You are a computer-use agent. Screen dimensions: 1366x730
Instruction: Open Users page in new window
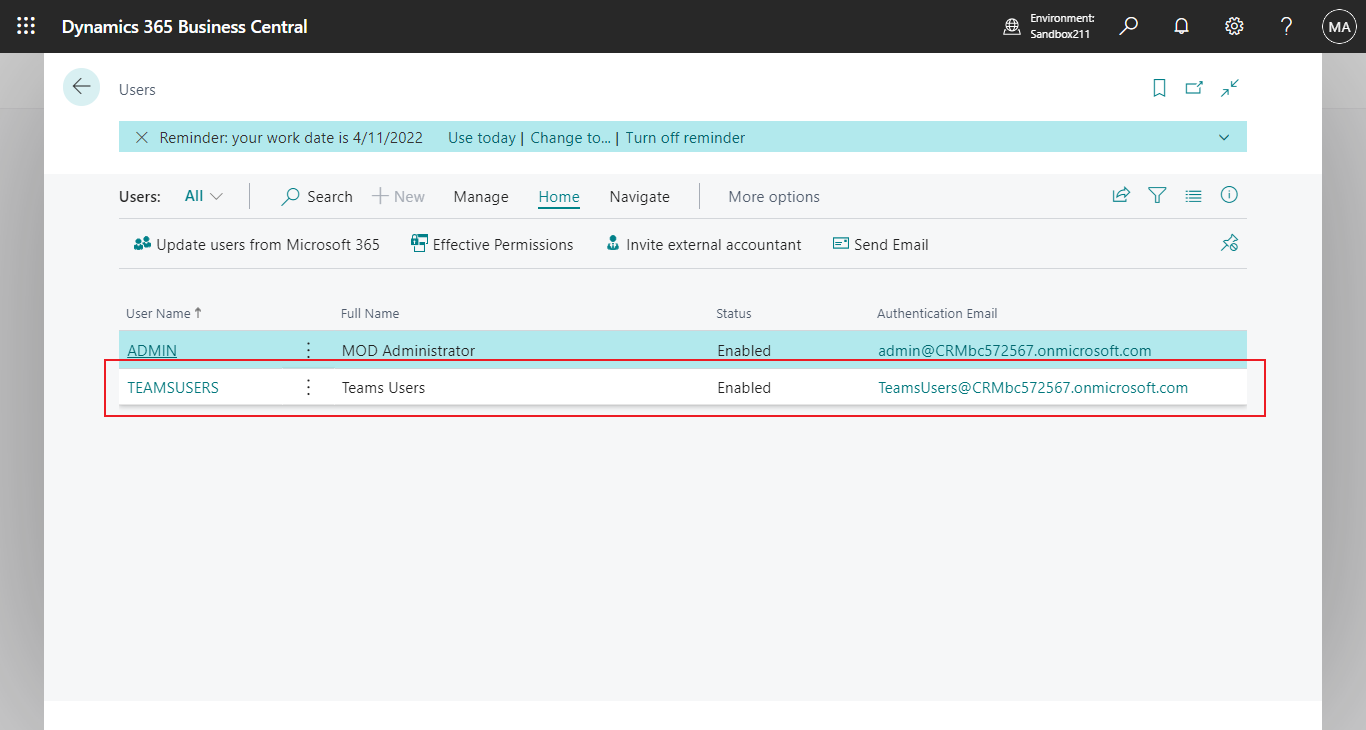pos(1194,88)
